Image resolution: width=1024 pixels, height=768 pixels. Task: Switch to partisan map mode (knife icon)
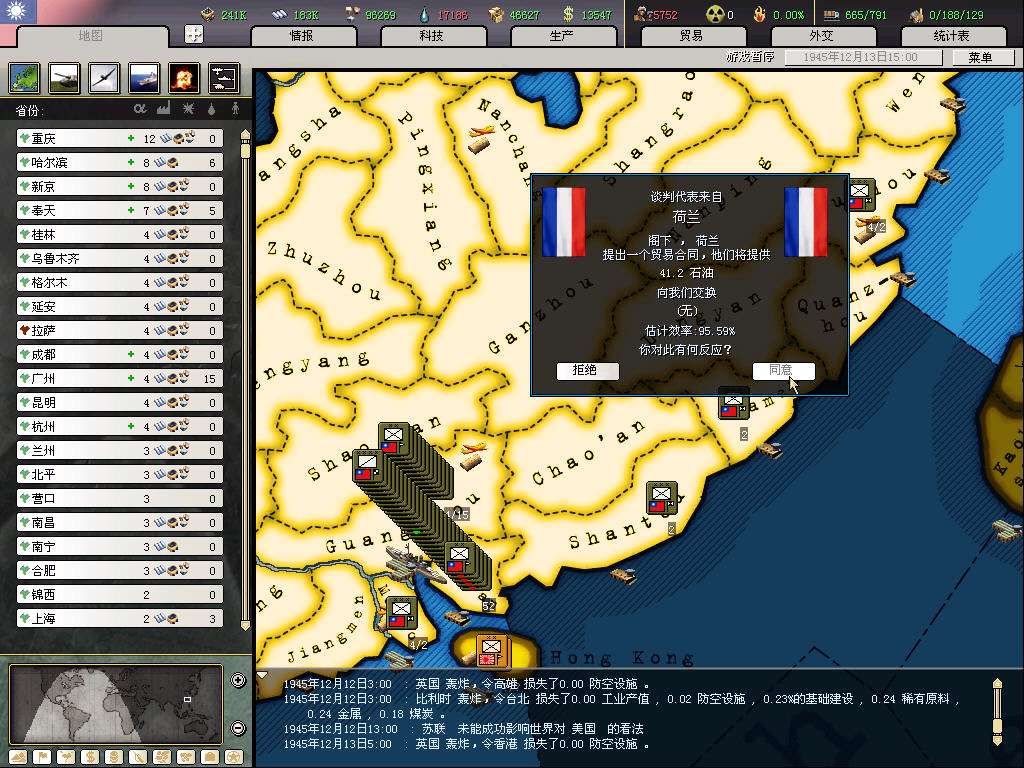point(138,758)
